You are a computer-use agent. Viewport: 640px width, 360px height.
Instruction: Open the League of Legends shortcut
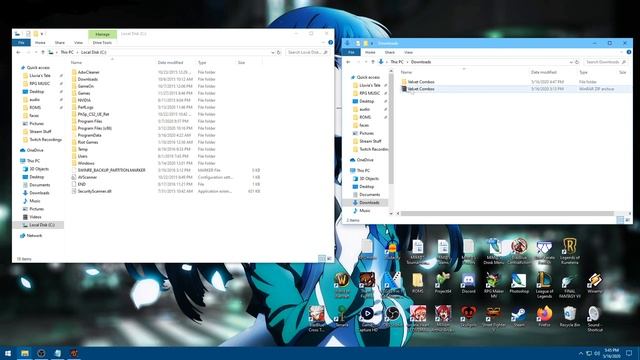(x=544, y=285)
